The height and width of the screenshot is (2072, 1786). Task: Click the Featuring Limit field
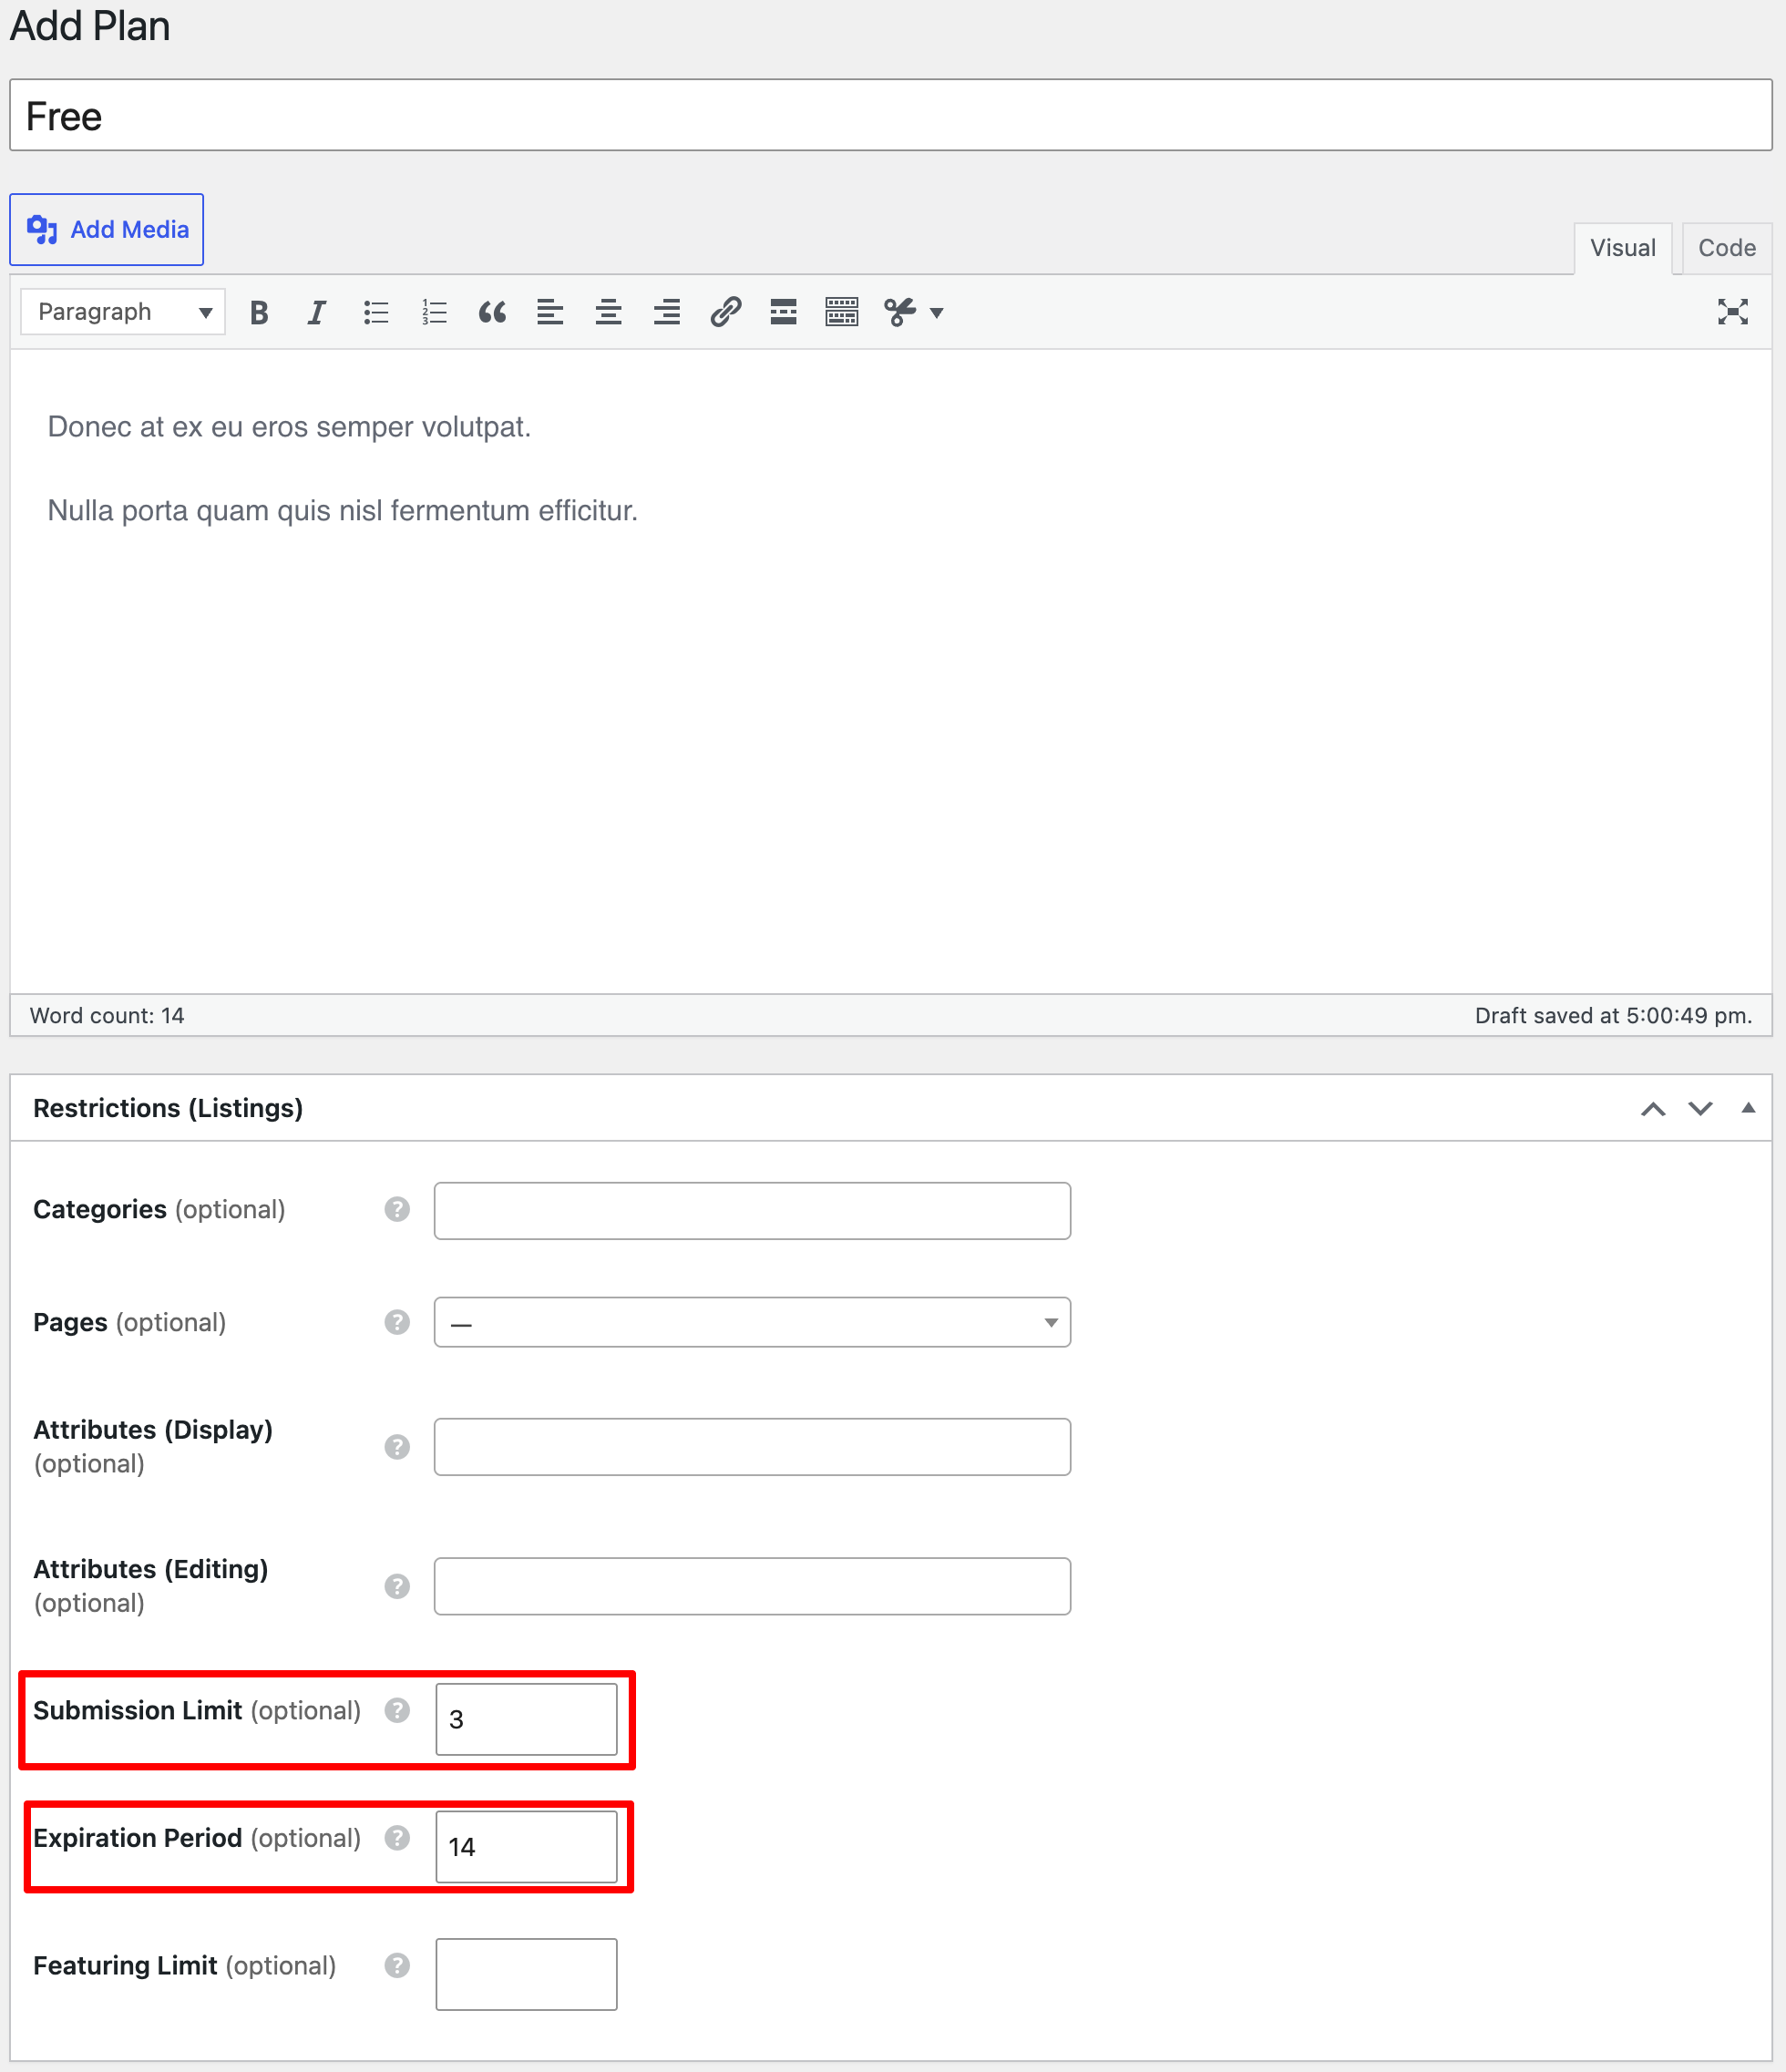[526, 1974]
